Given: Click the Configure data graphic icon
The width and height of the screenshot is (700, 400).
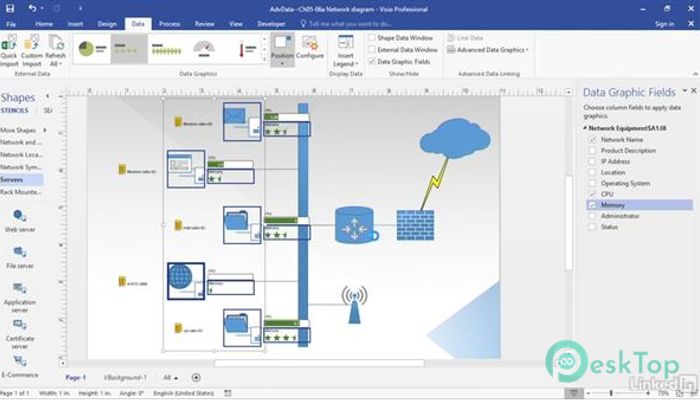Looking at the screenshot, I should click(x=310, y=44).
